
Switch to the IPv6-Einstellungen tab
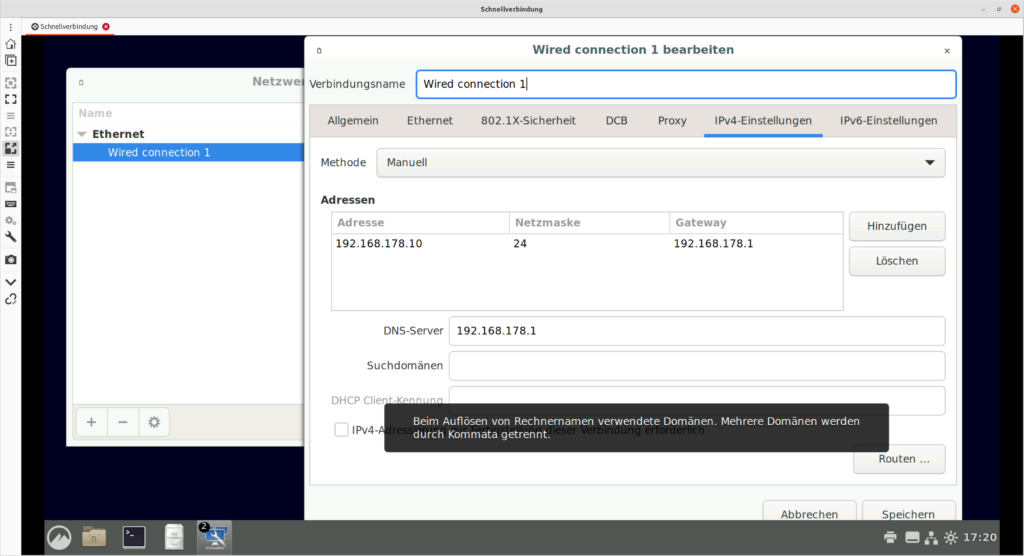(x=888, y=120)
